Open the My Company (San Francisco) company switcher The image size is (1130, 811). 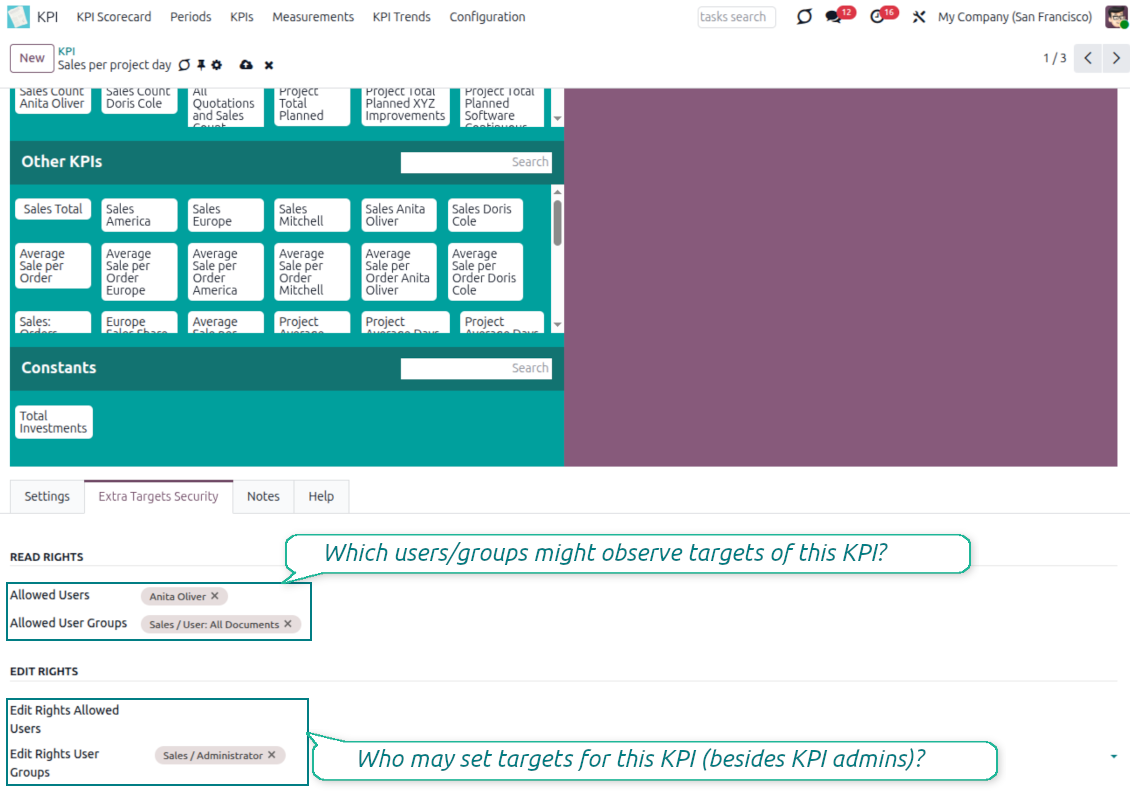pos(1014,17)
